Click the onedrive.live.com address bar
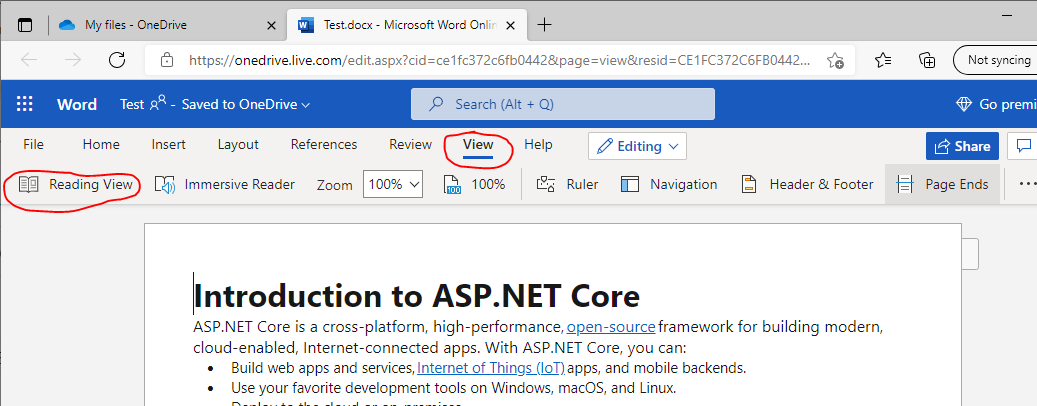The width and height of the screenshot is (1037, 406). coord(499,60)
